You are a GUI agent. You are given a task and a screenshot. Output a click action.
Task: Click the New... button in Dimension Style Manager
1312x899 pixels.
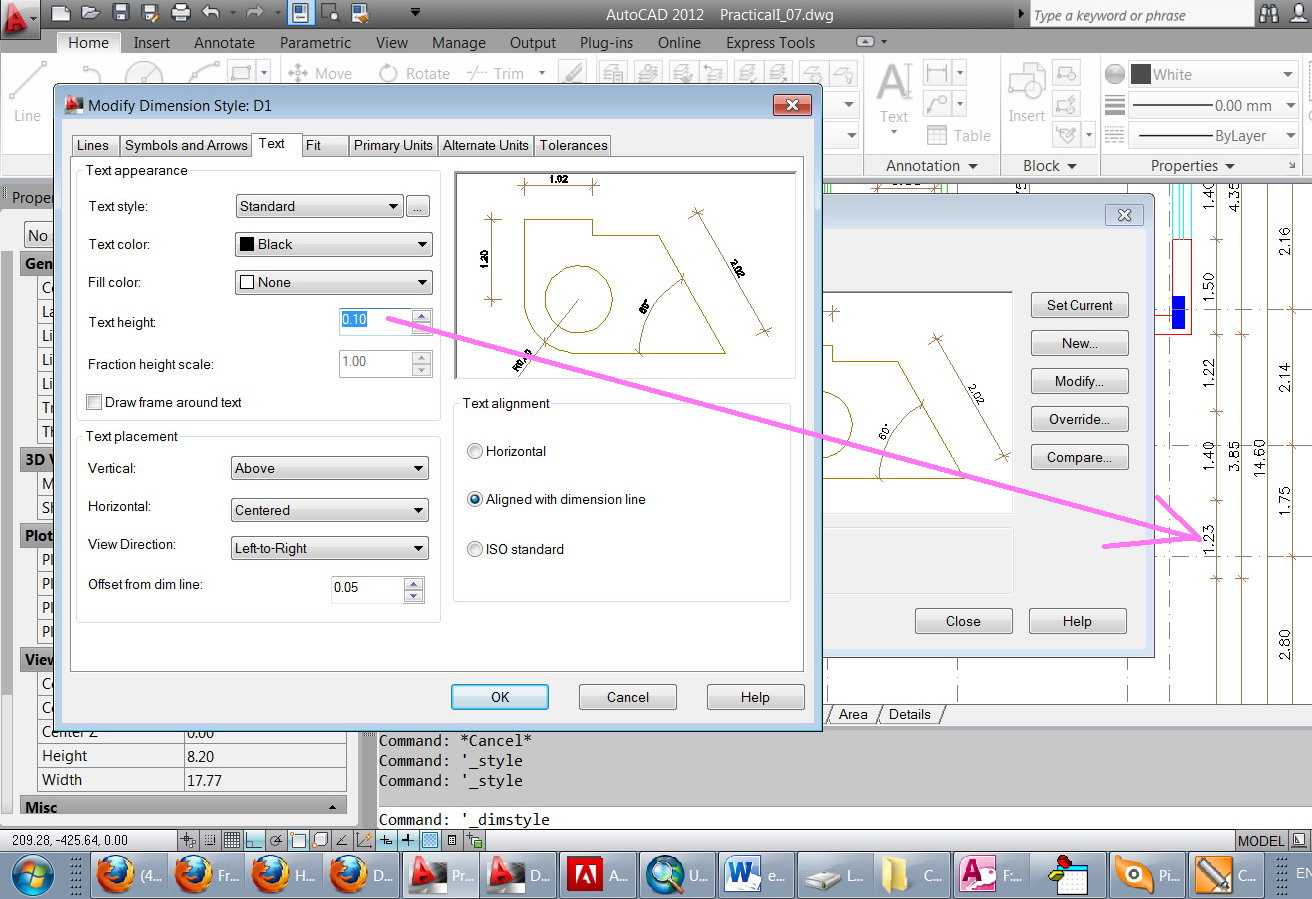click(1080, 343)
